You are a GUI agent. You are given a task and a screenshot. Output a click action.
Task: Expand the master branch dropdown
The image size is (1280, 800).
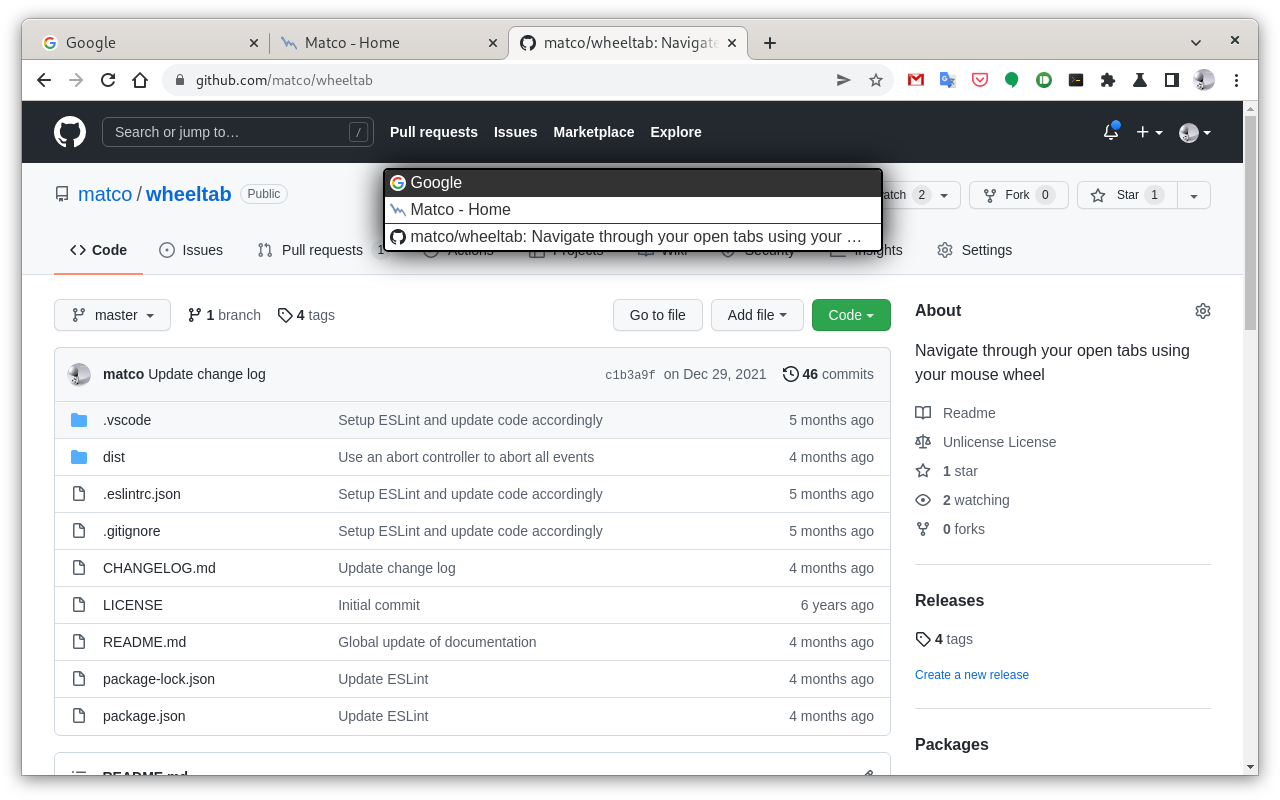click(112, 315)
